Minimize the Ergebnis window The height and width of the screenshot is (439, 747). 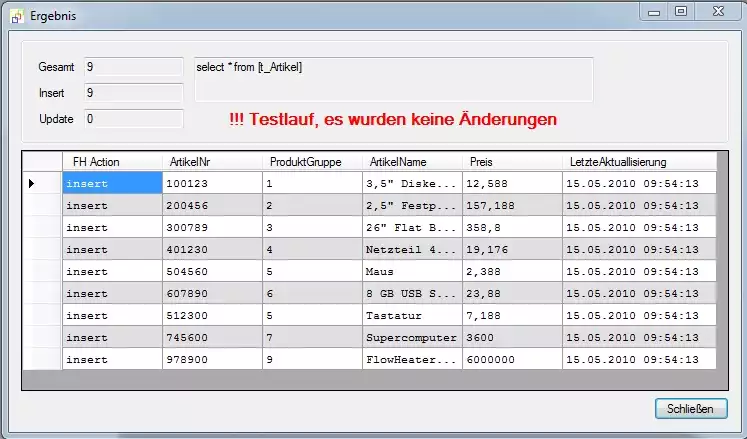654,12
